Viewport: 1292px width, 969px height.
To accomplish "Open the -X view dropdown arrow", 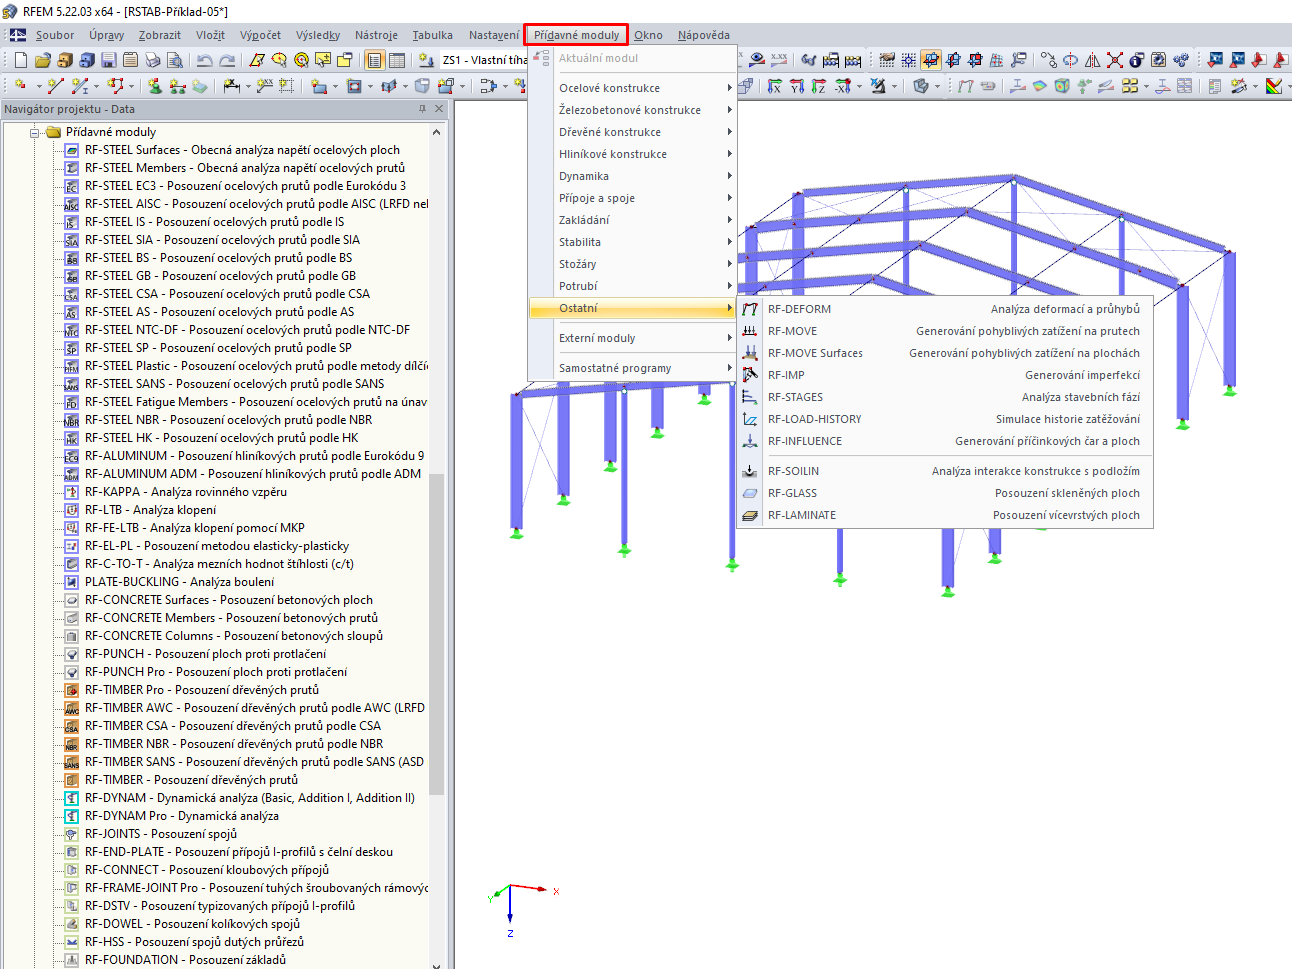I will click(858, 86).
